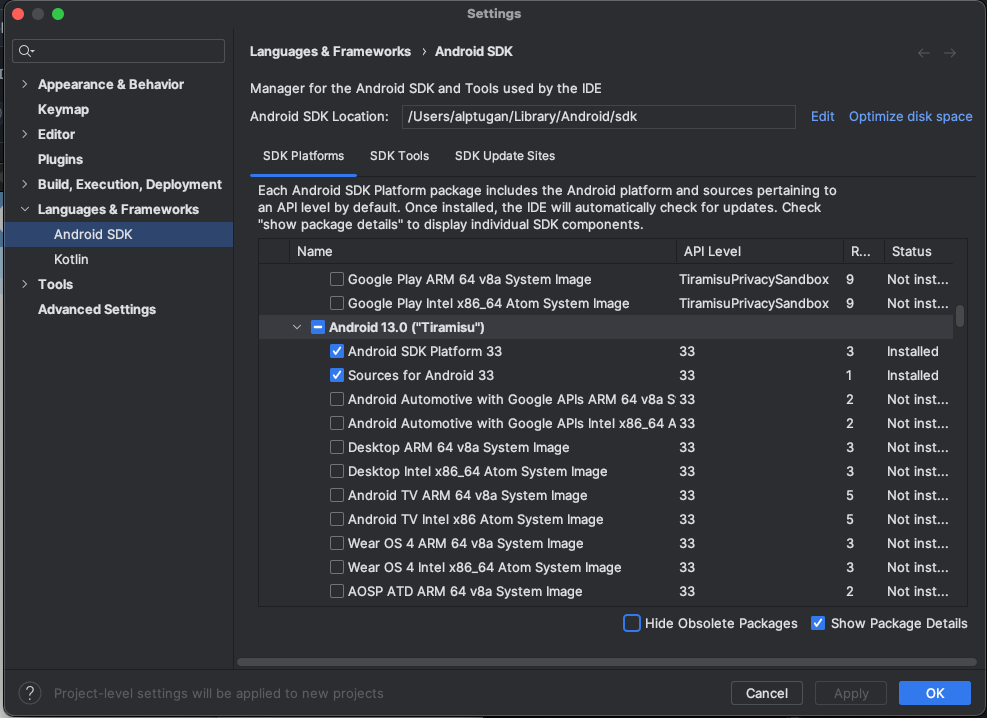This screenshot has height=718, width=987.
Task: Check Wear OS 4 Intel x86_64 Atom image
Action: [337, 567]
